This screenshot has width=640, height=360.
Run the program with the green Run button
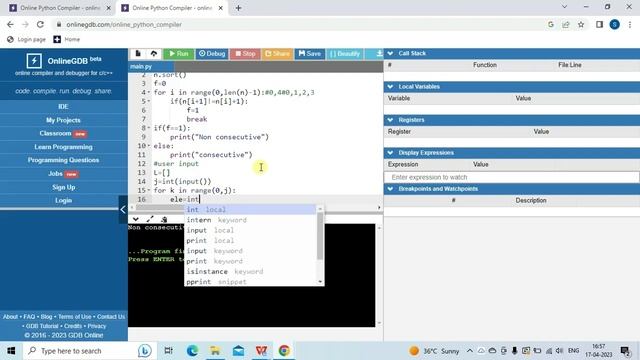click(x=178, y=53)
